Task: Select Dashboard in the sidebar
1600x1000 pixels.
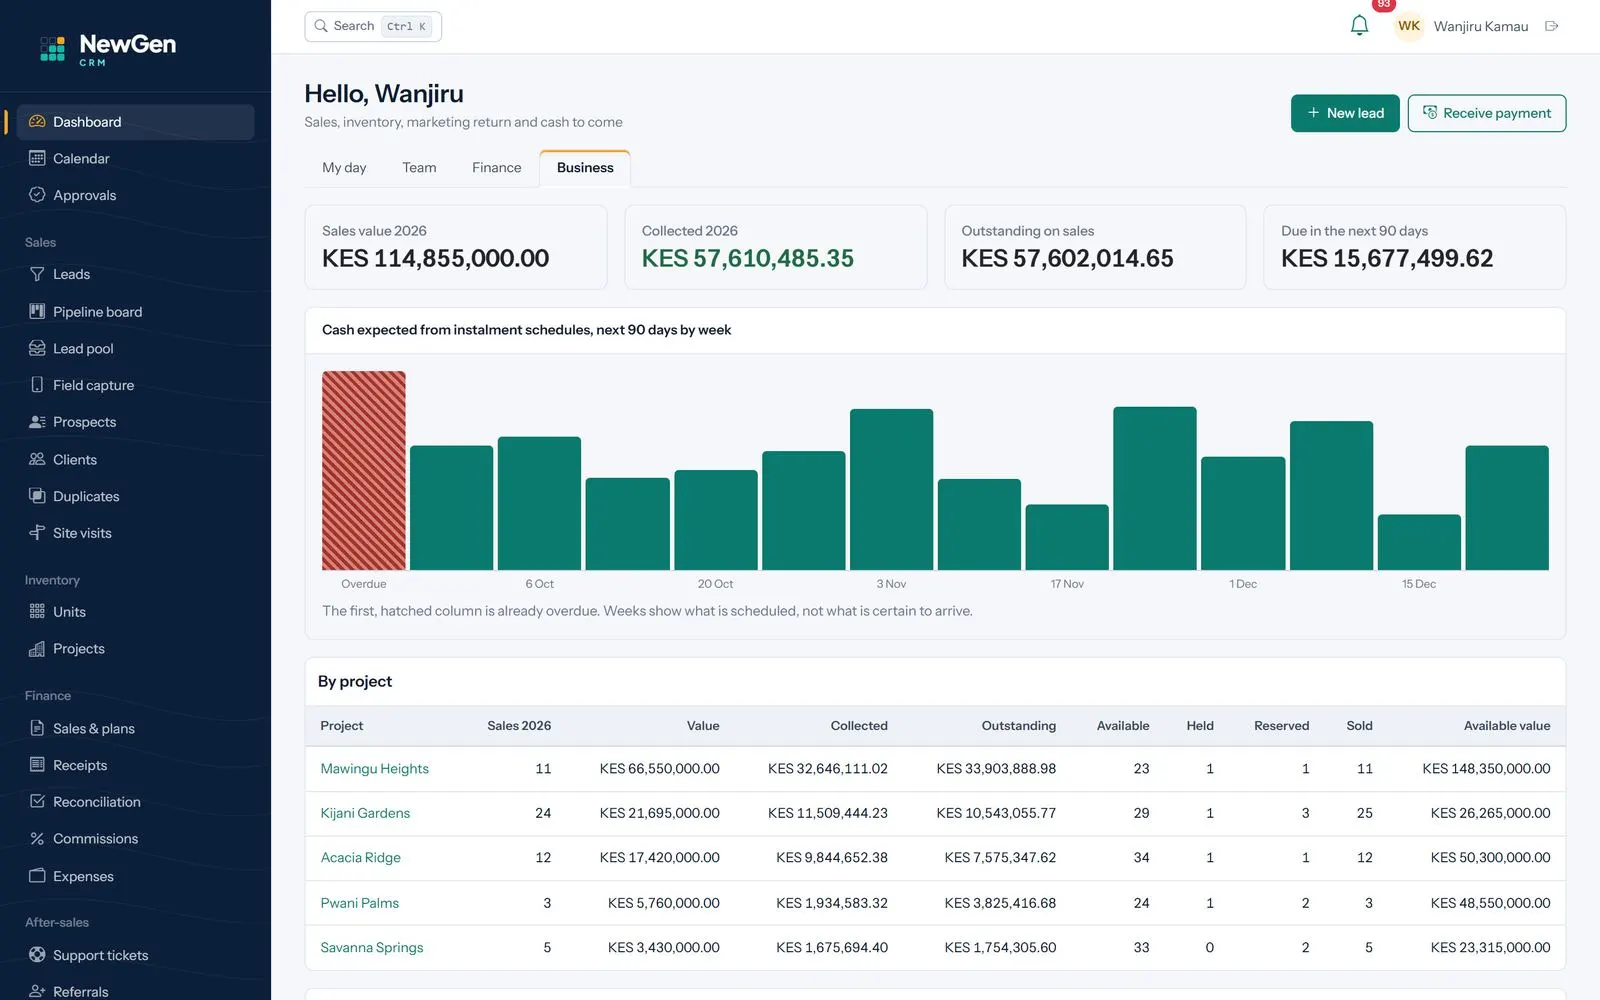Action: 135,122
